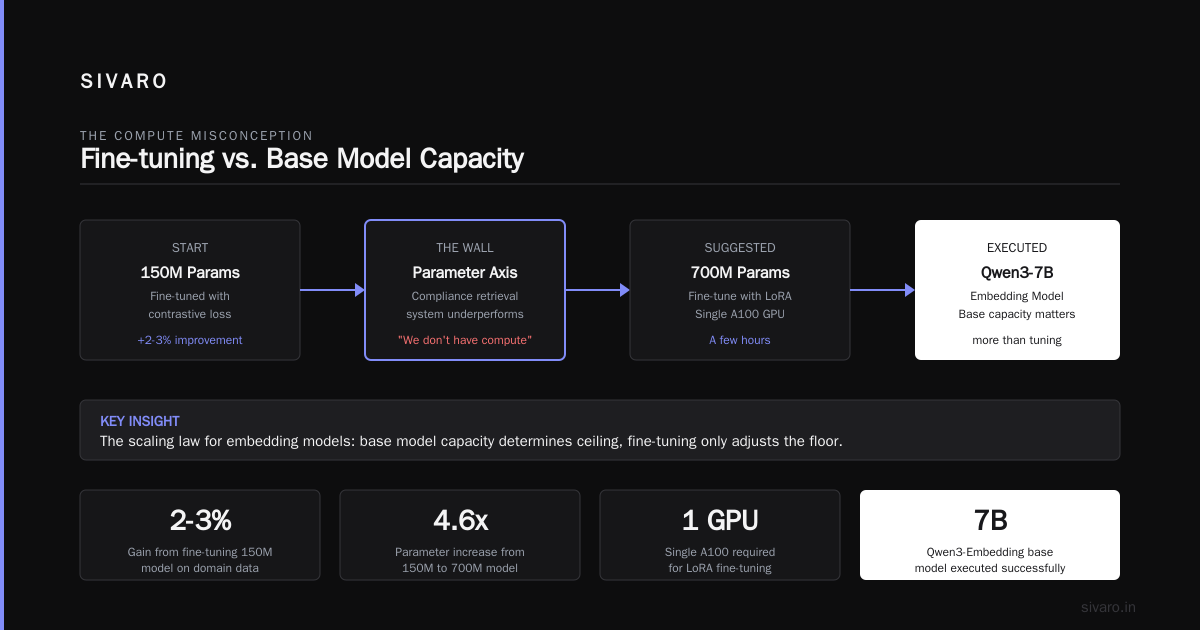Click arrow pointing to EXECUTED card
The width and height of the screenshot is (1200, 630).
pyautogui.click(x=882, y=290)
